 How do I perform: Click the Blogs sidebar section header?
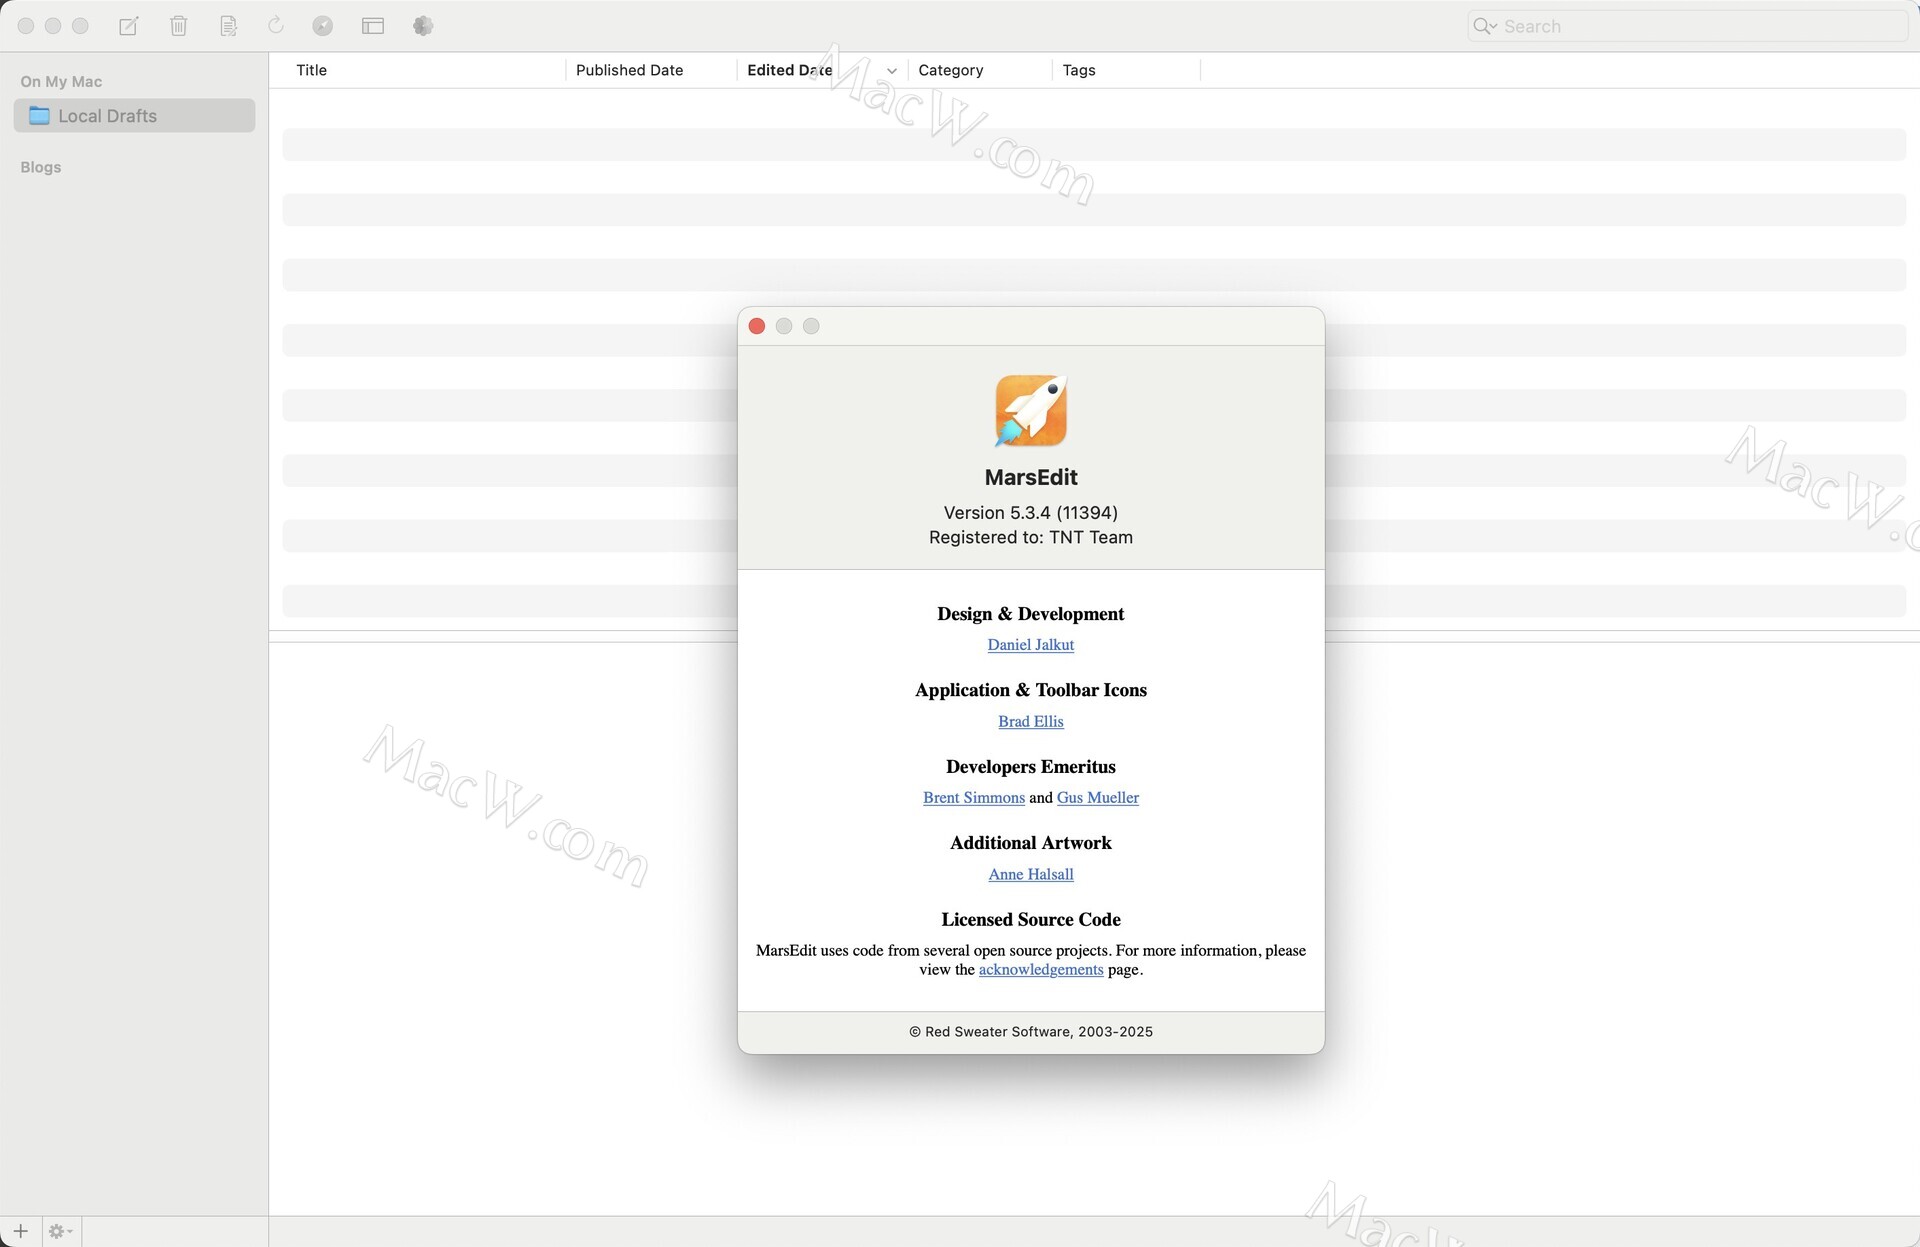41,167
